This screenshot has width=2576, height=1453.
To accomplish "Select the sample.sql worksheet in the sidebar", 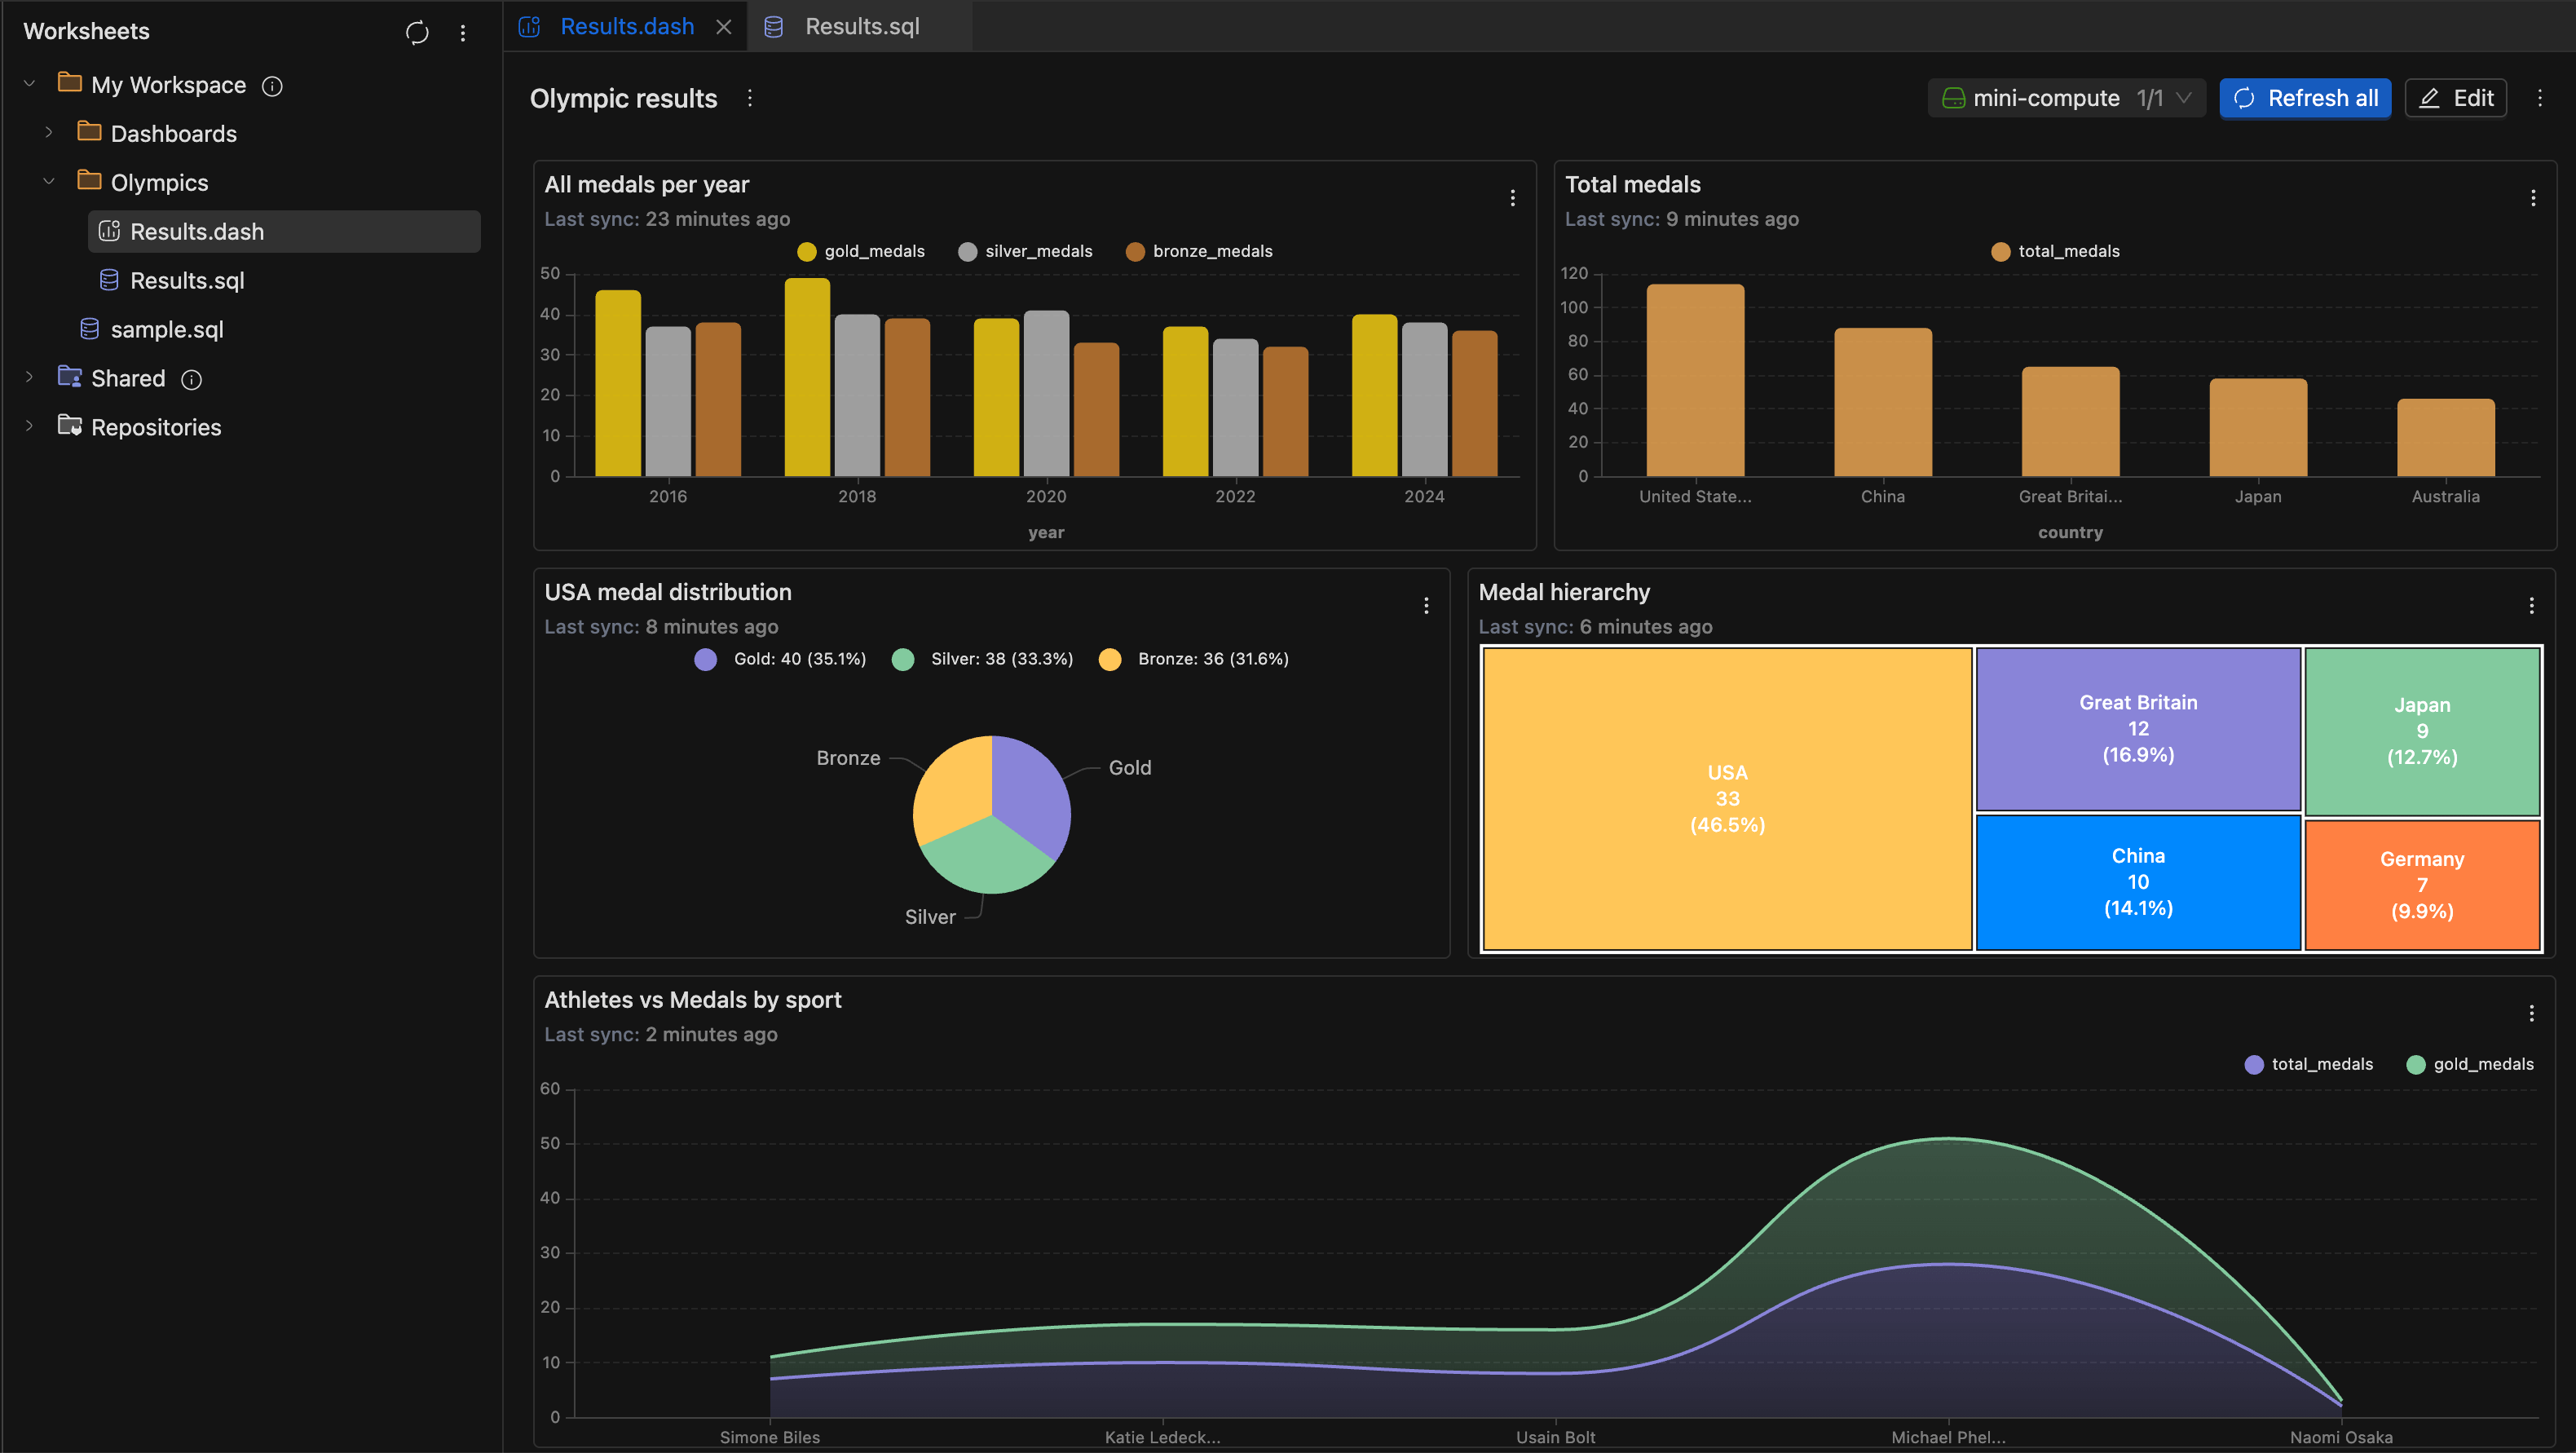I will [x=166, y=329].
